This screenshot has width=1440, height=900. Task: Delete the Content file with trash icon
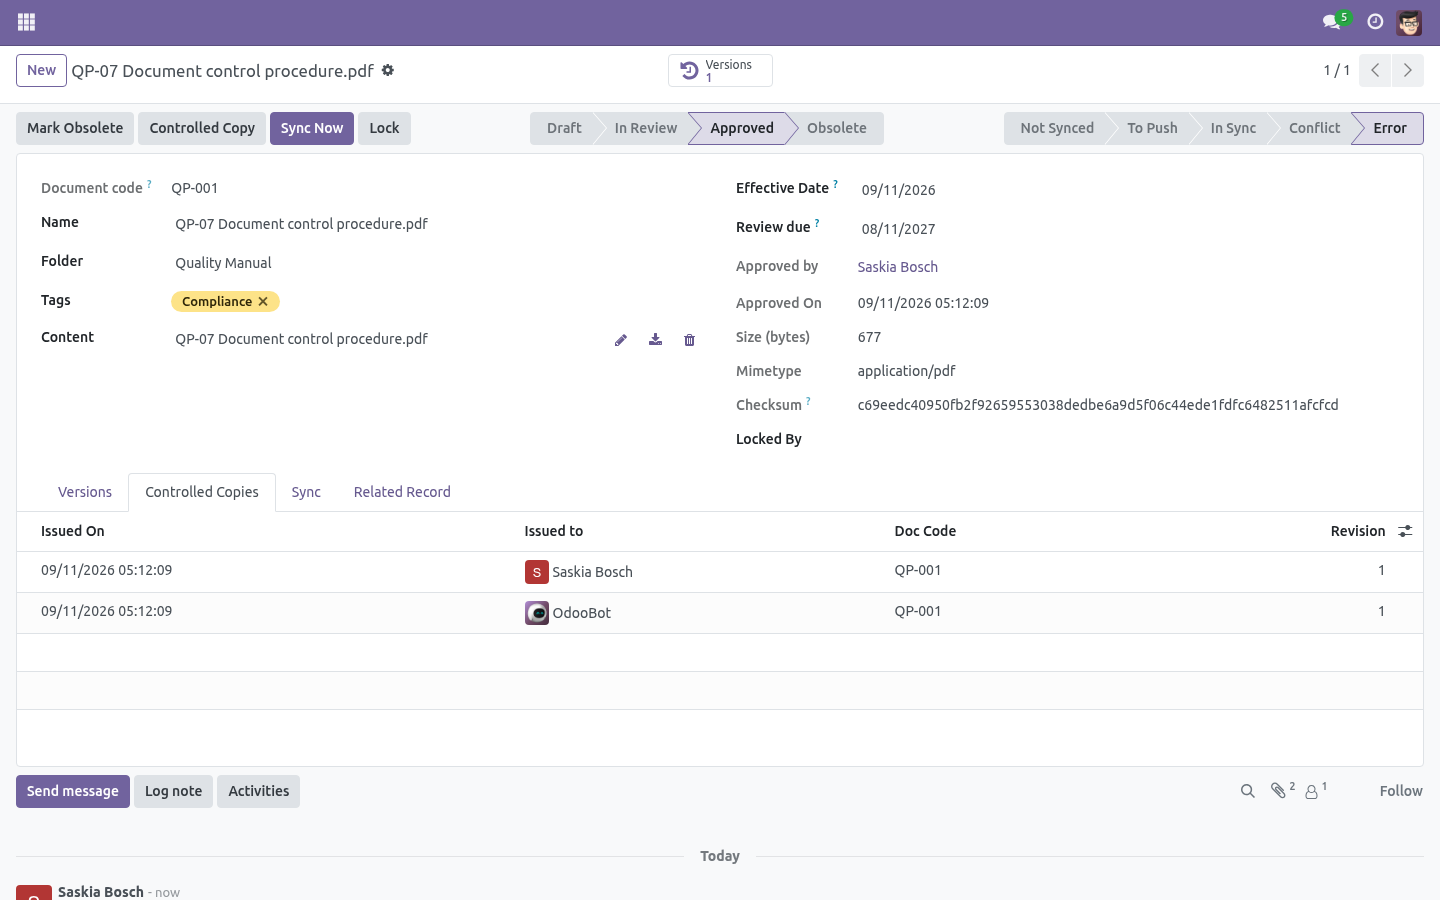(x=689, y=340)
